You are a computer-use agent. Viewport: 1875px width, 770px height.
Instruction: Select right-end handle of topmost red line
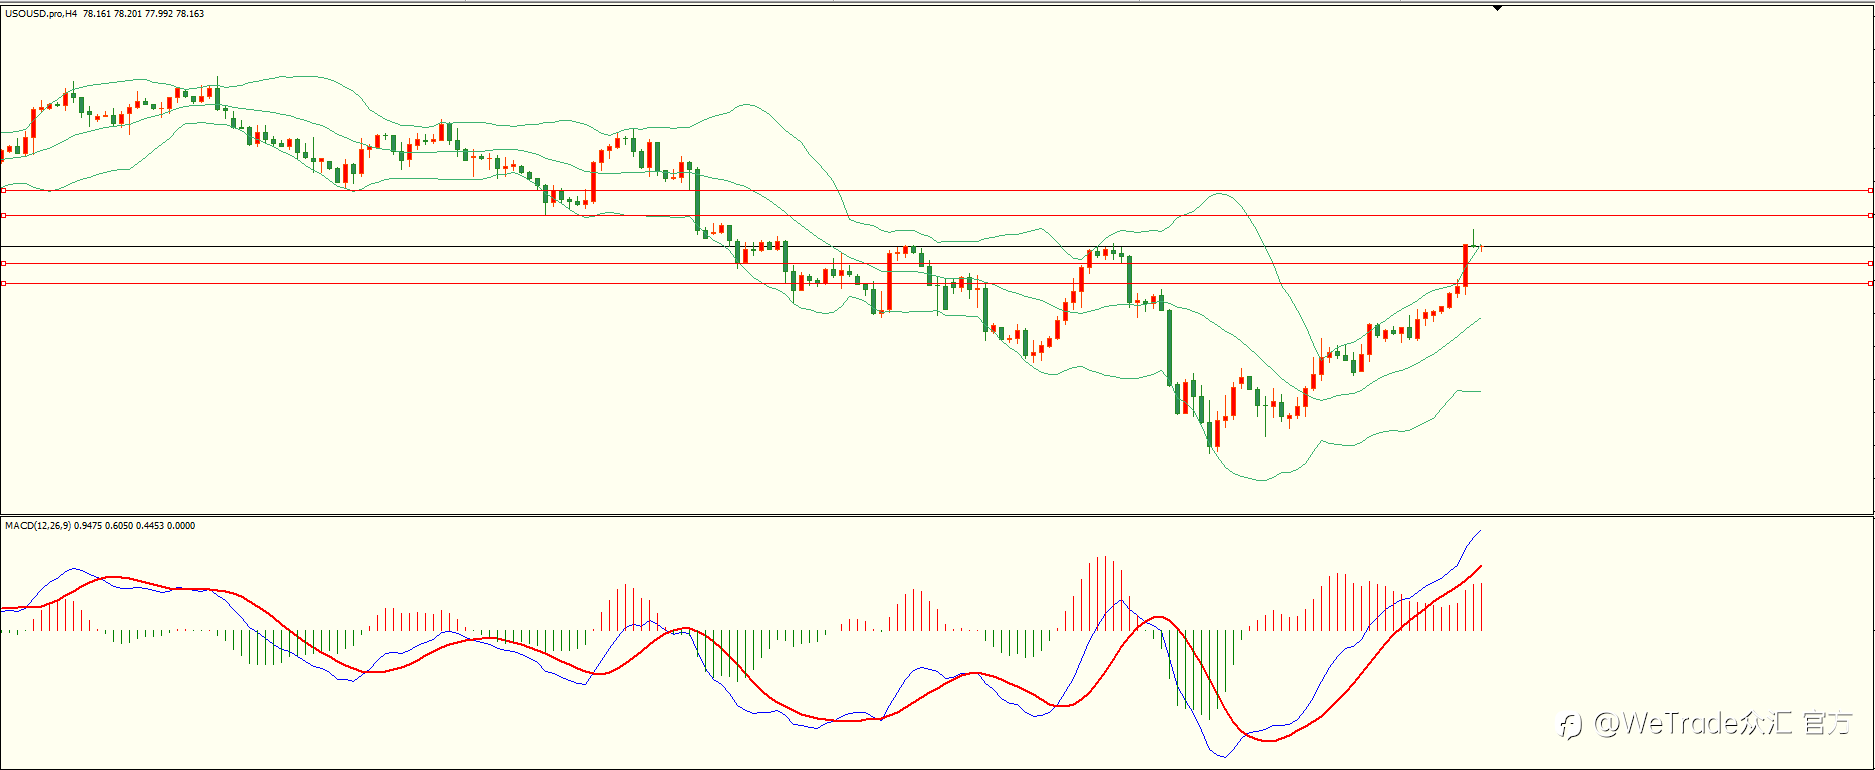click(x=1870, y=190)
